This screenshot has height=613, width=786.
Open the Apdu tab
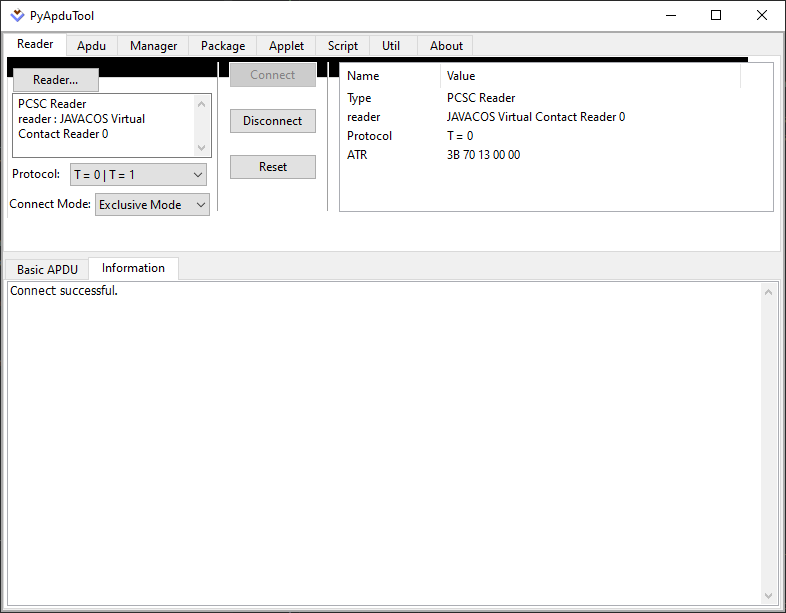[x=92, y=46]
